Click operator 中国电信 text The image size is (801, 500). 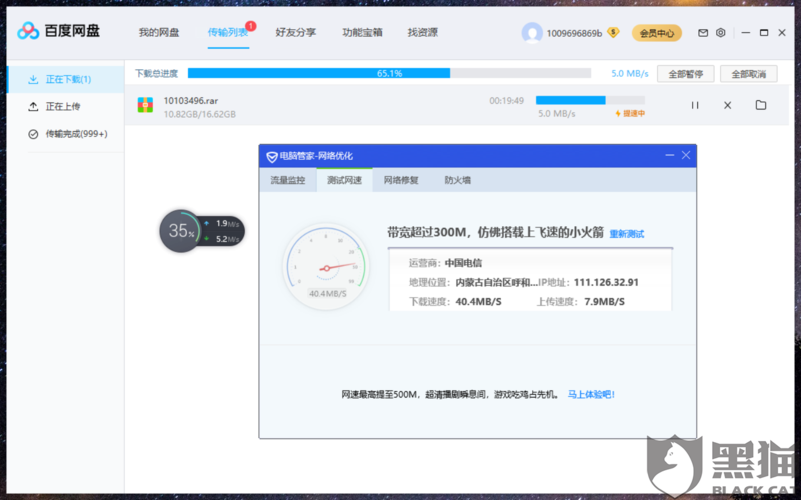coord(463,263)
